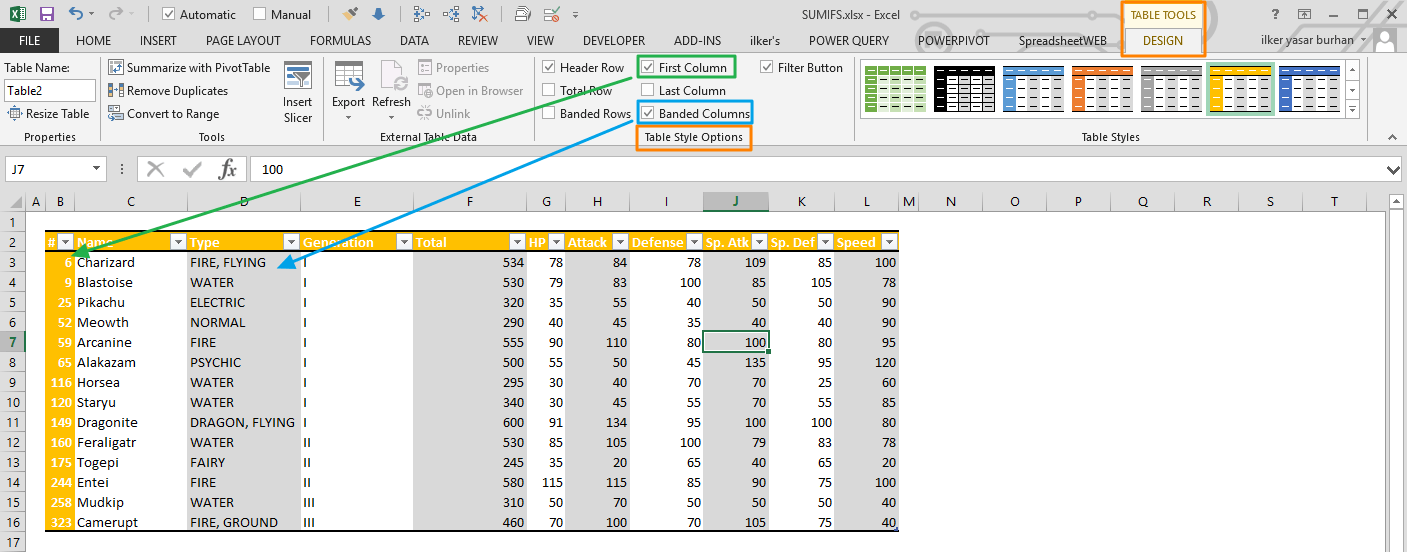Toggle the Filter Button checkbox

[x=767, y=68]
